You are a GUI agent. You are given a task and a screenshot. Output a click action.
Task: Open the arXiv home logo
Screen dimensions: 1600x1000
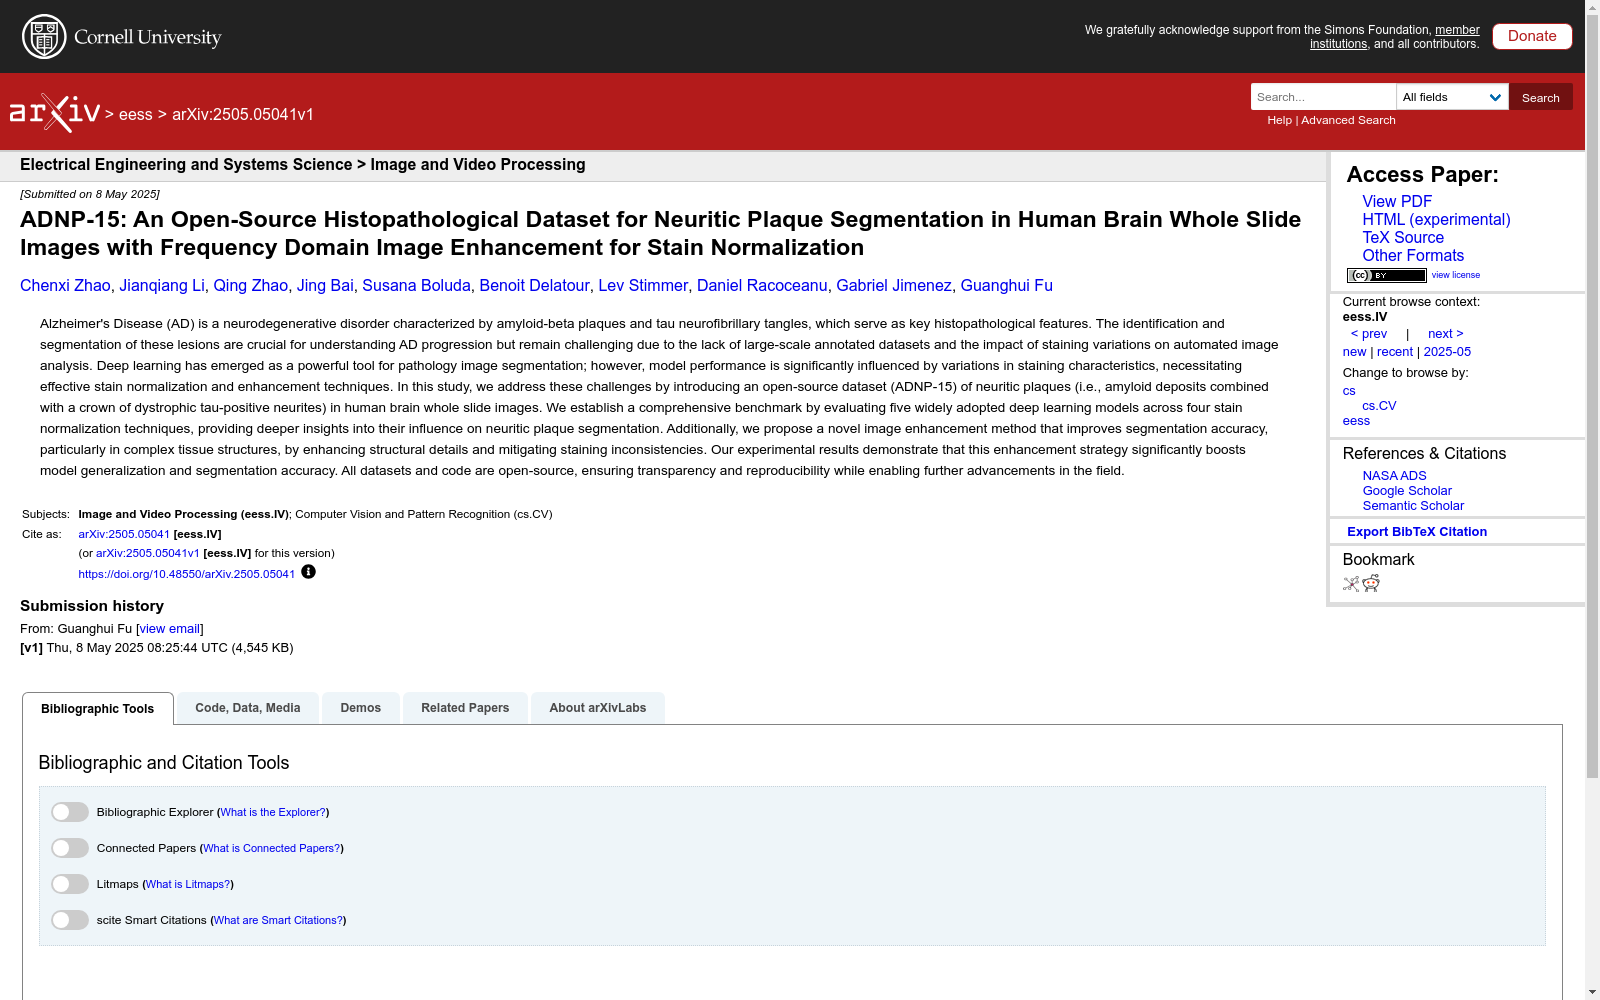click(x=55, y=113)
